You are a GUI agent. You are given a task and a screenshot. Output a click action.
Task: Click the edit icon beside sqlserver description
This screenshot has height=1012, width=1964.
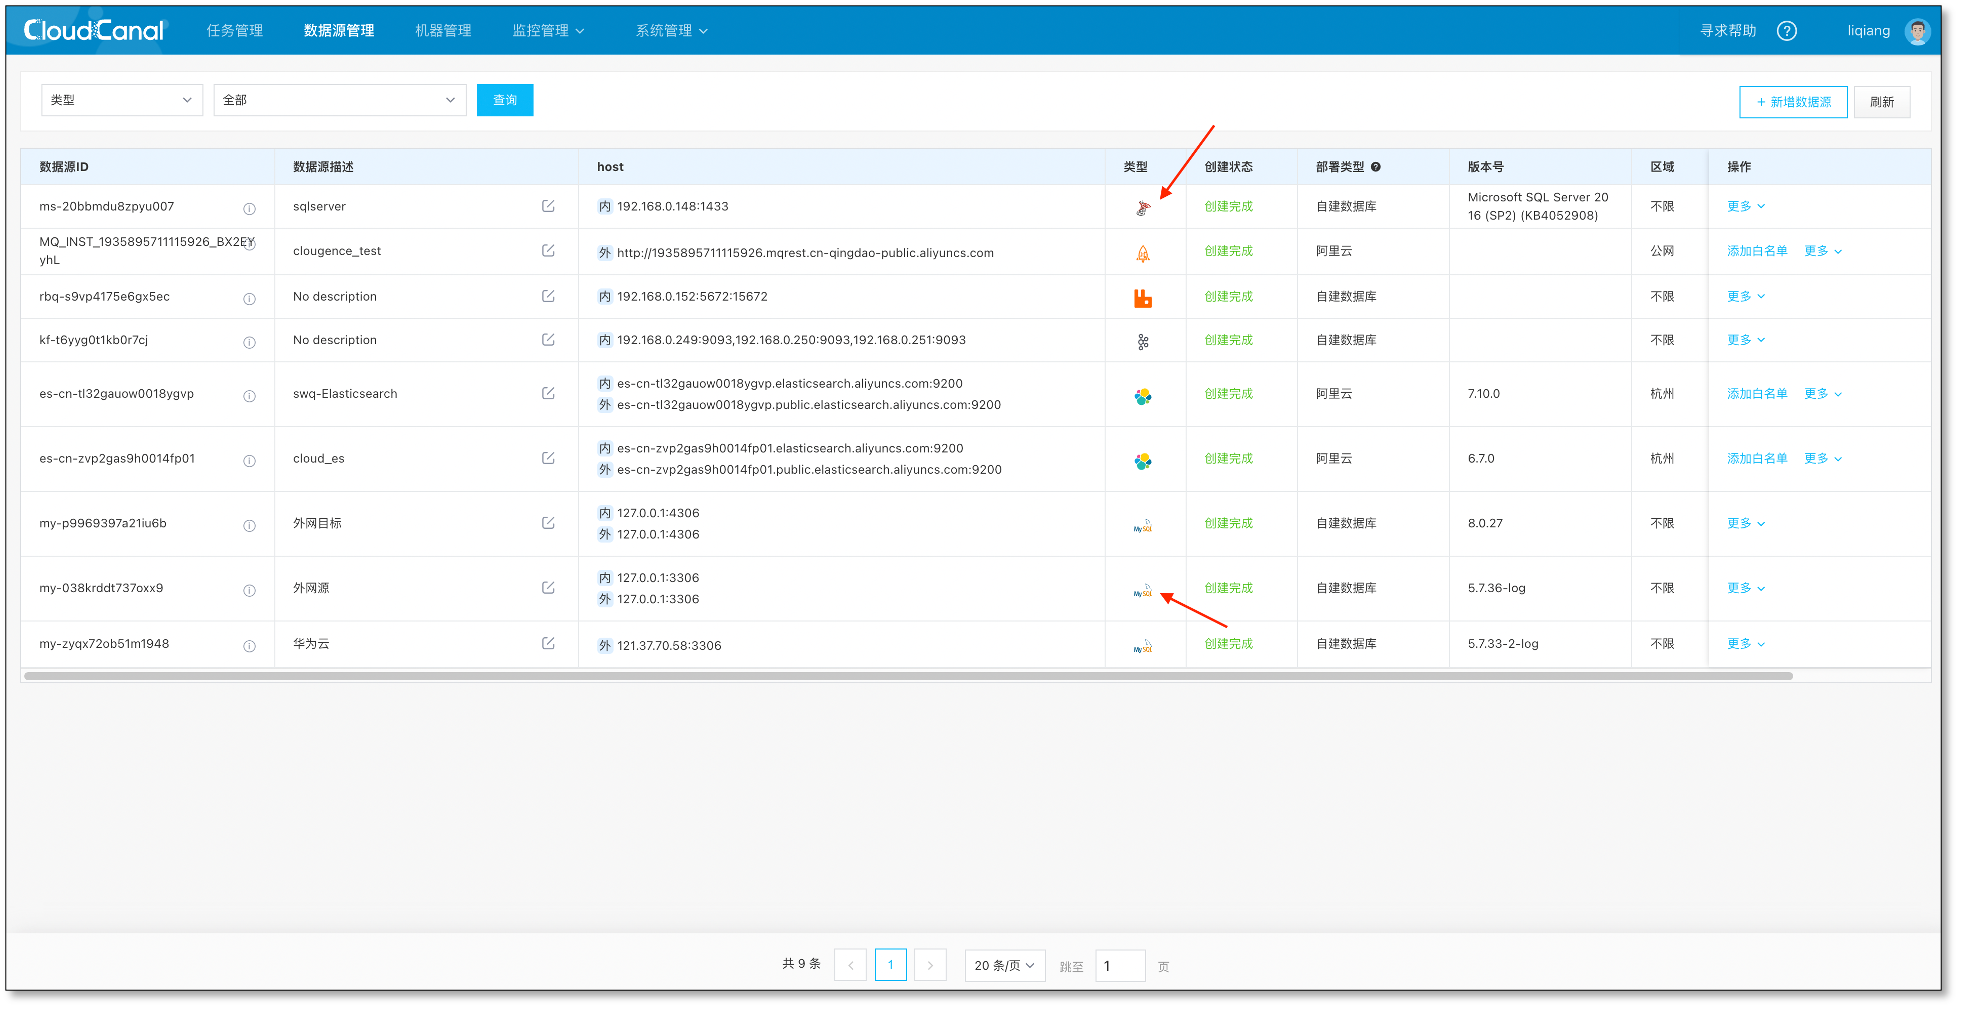548,206
